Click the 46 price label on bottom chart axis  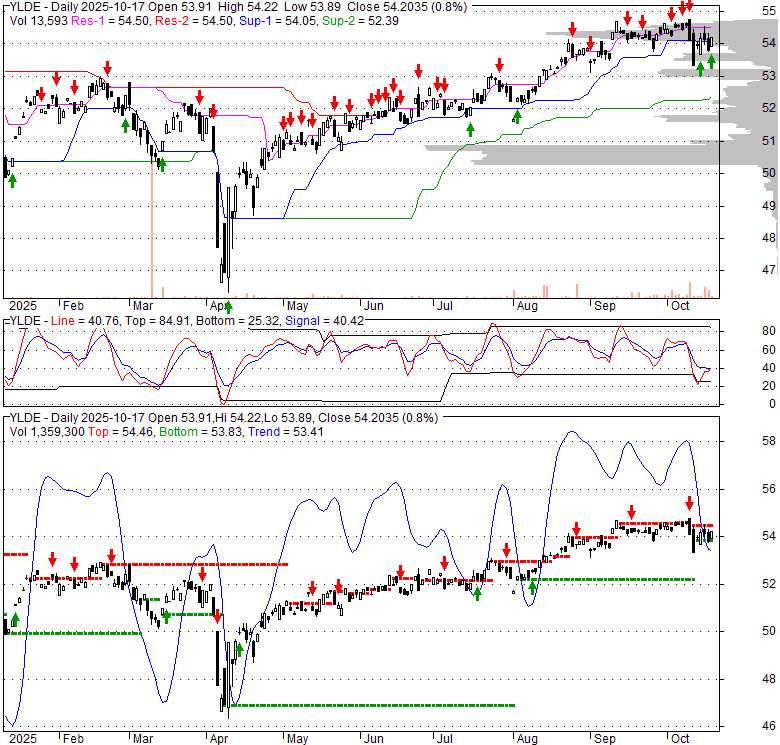tap(769, 726)
